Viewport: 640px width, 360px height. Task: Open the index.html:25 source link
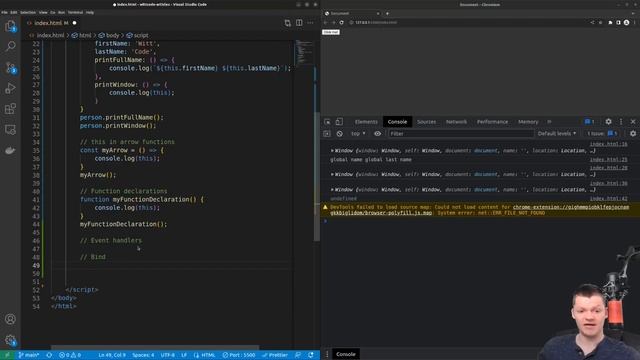[608, 160]
